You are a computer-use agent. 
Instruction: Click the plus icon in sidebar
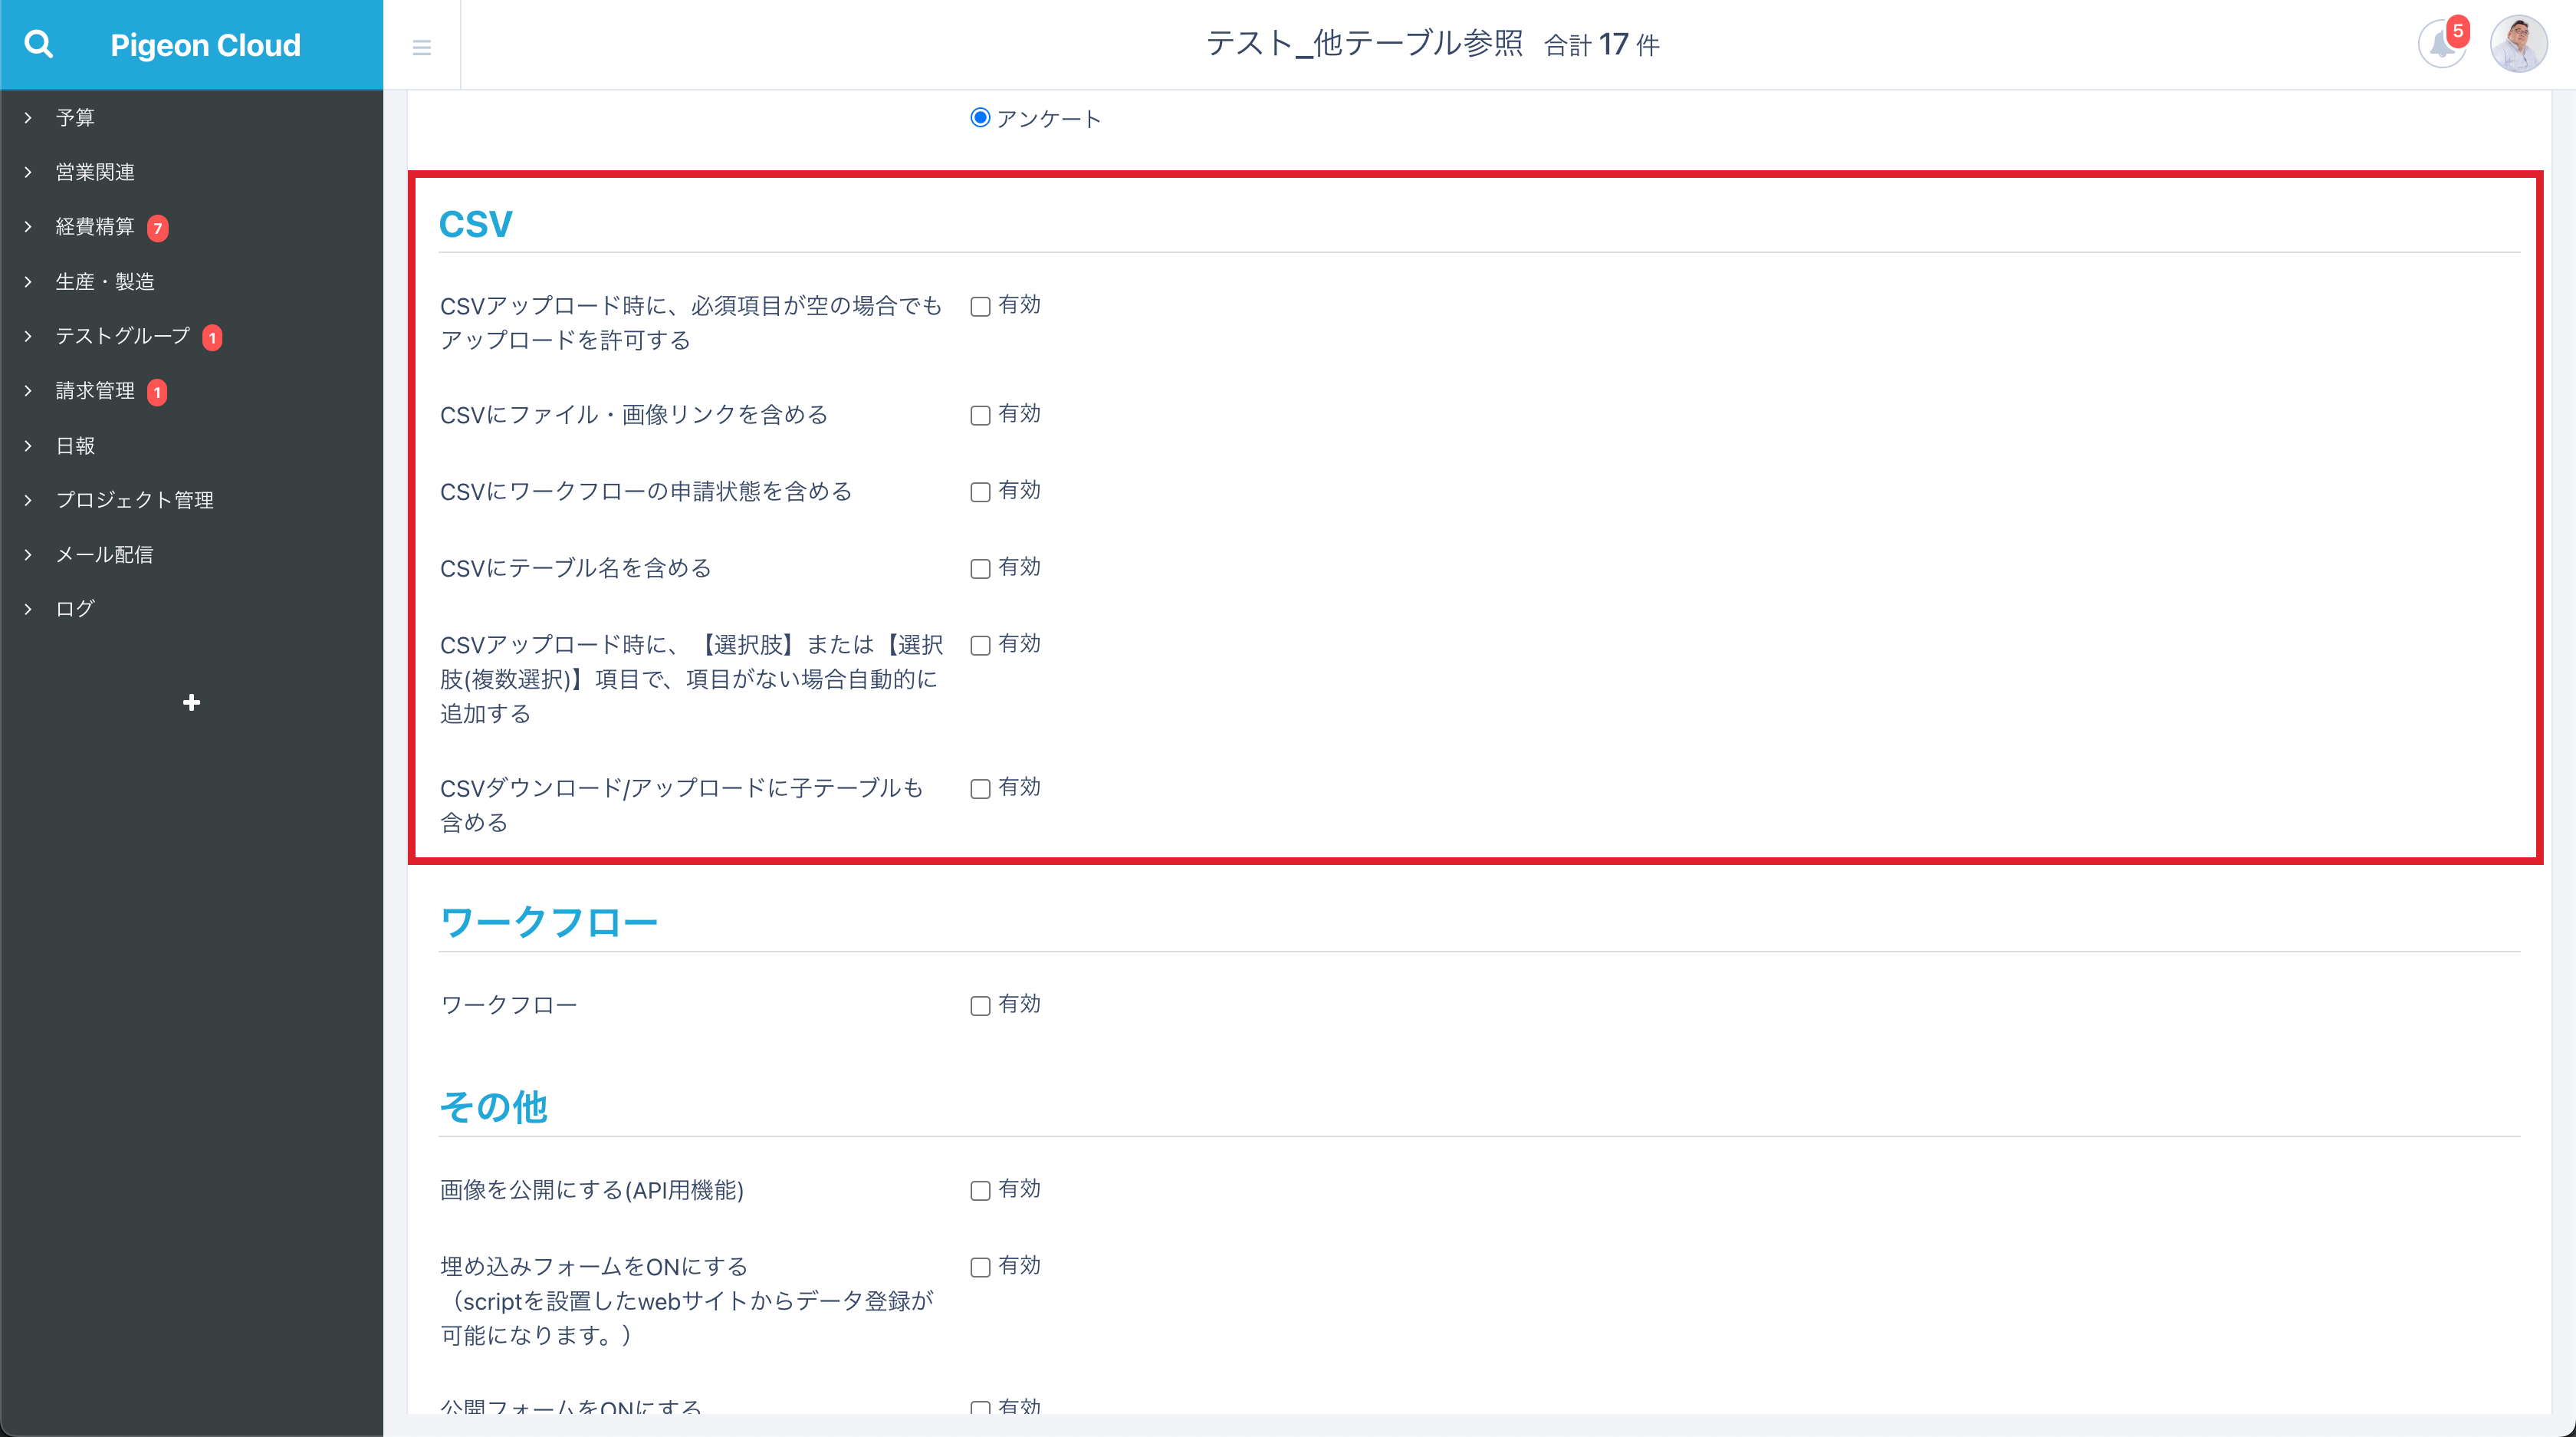[191, 703]
